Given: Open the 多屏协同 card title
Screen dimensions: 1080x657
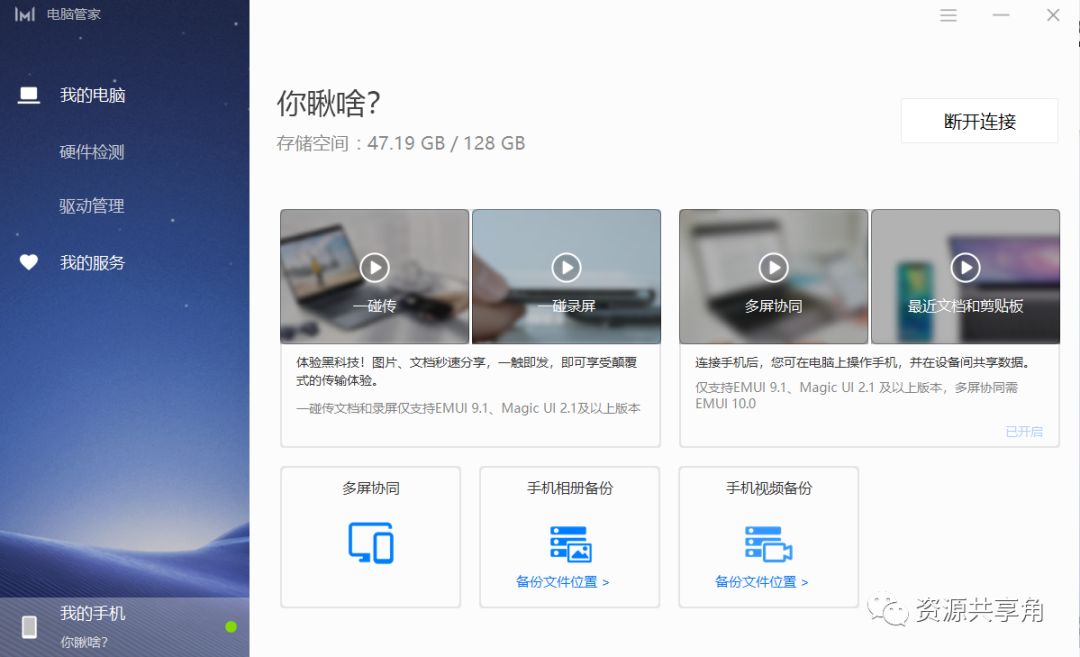Looking at the screenshot, I should 371,488.
